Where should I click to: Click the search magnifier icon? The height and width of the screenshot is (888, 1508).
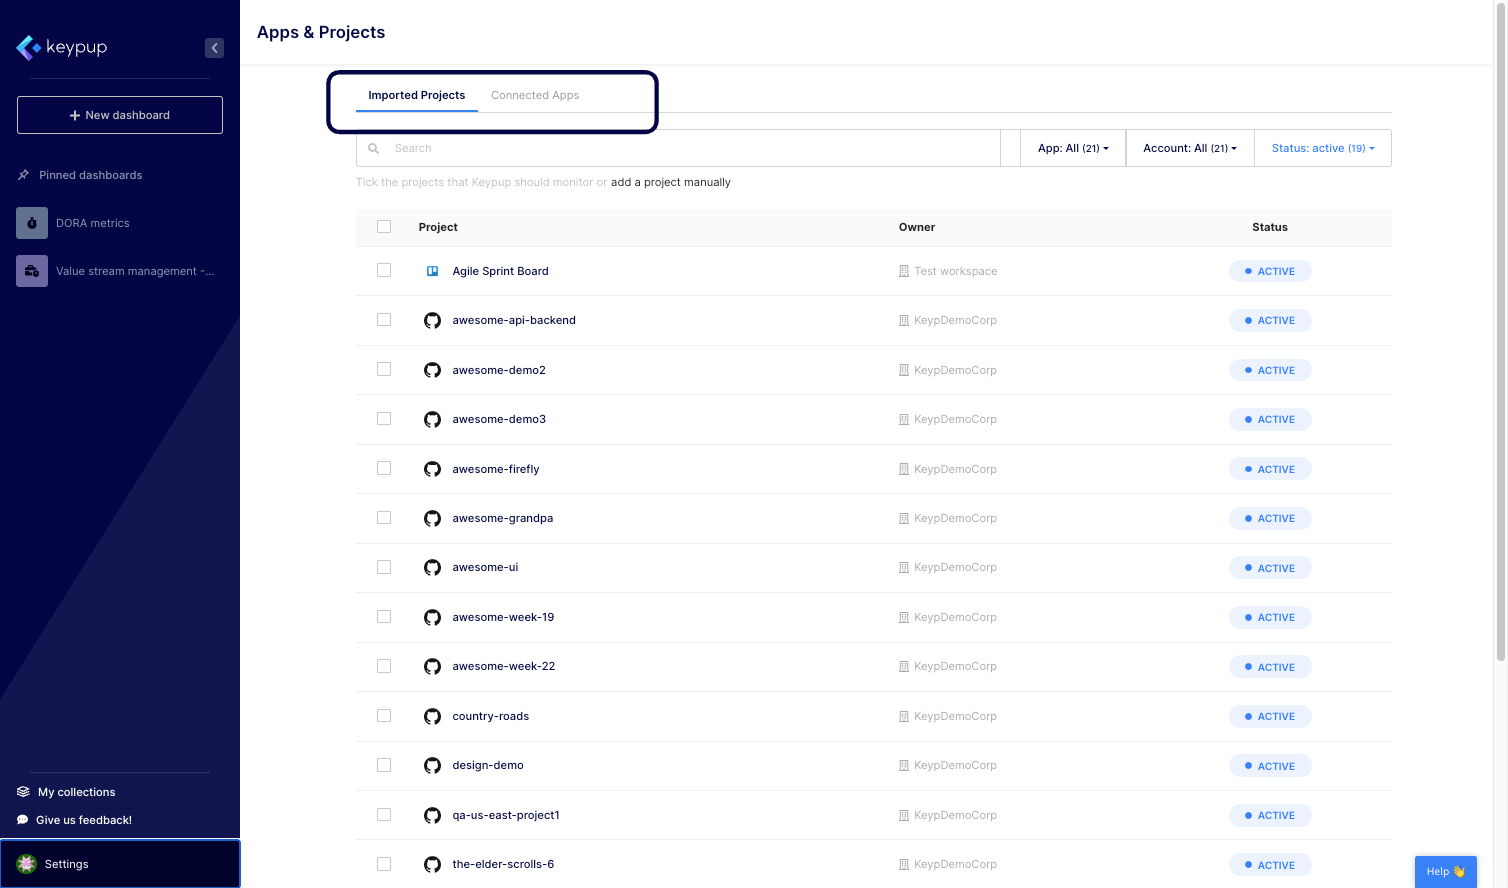(374, 147)
